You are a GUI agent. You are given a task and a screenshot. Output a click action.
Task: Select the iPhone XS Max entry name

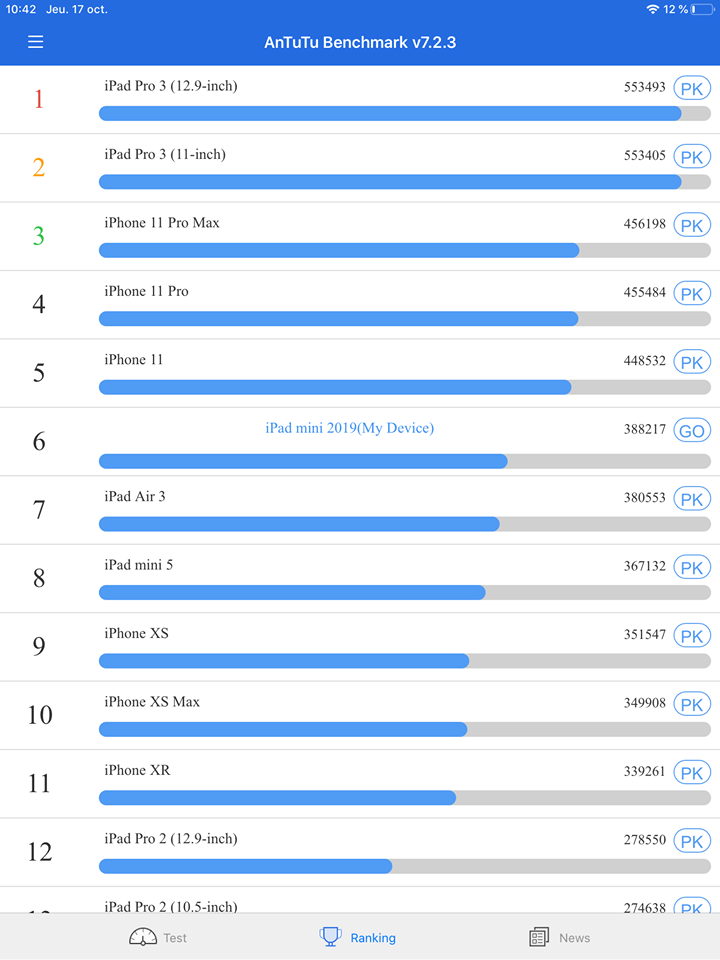coord(152,702)
